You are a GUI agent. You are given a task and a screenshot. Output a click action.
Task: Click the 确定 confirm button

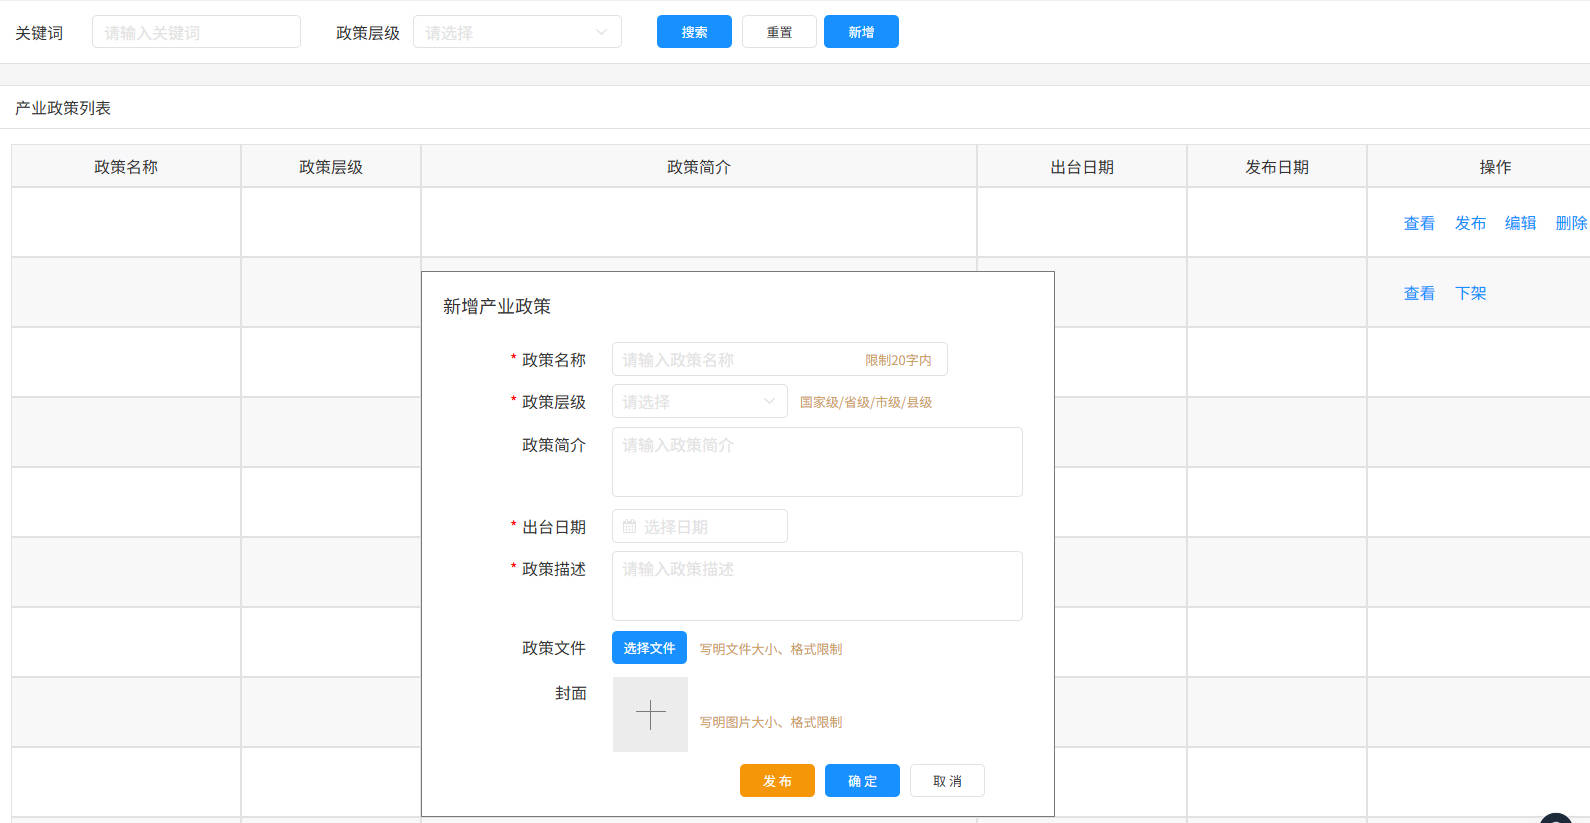[x=862, y=781]
